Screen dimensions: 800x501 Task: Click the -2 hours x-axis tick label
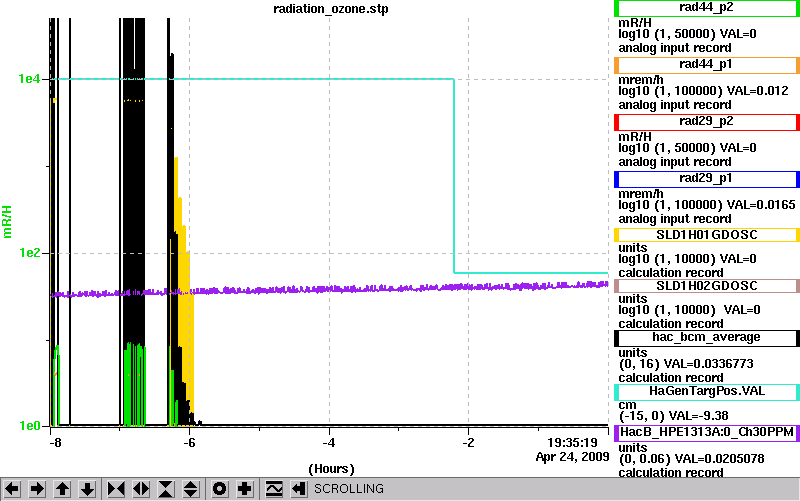coord(468,443)
